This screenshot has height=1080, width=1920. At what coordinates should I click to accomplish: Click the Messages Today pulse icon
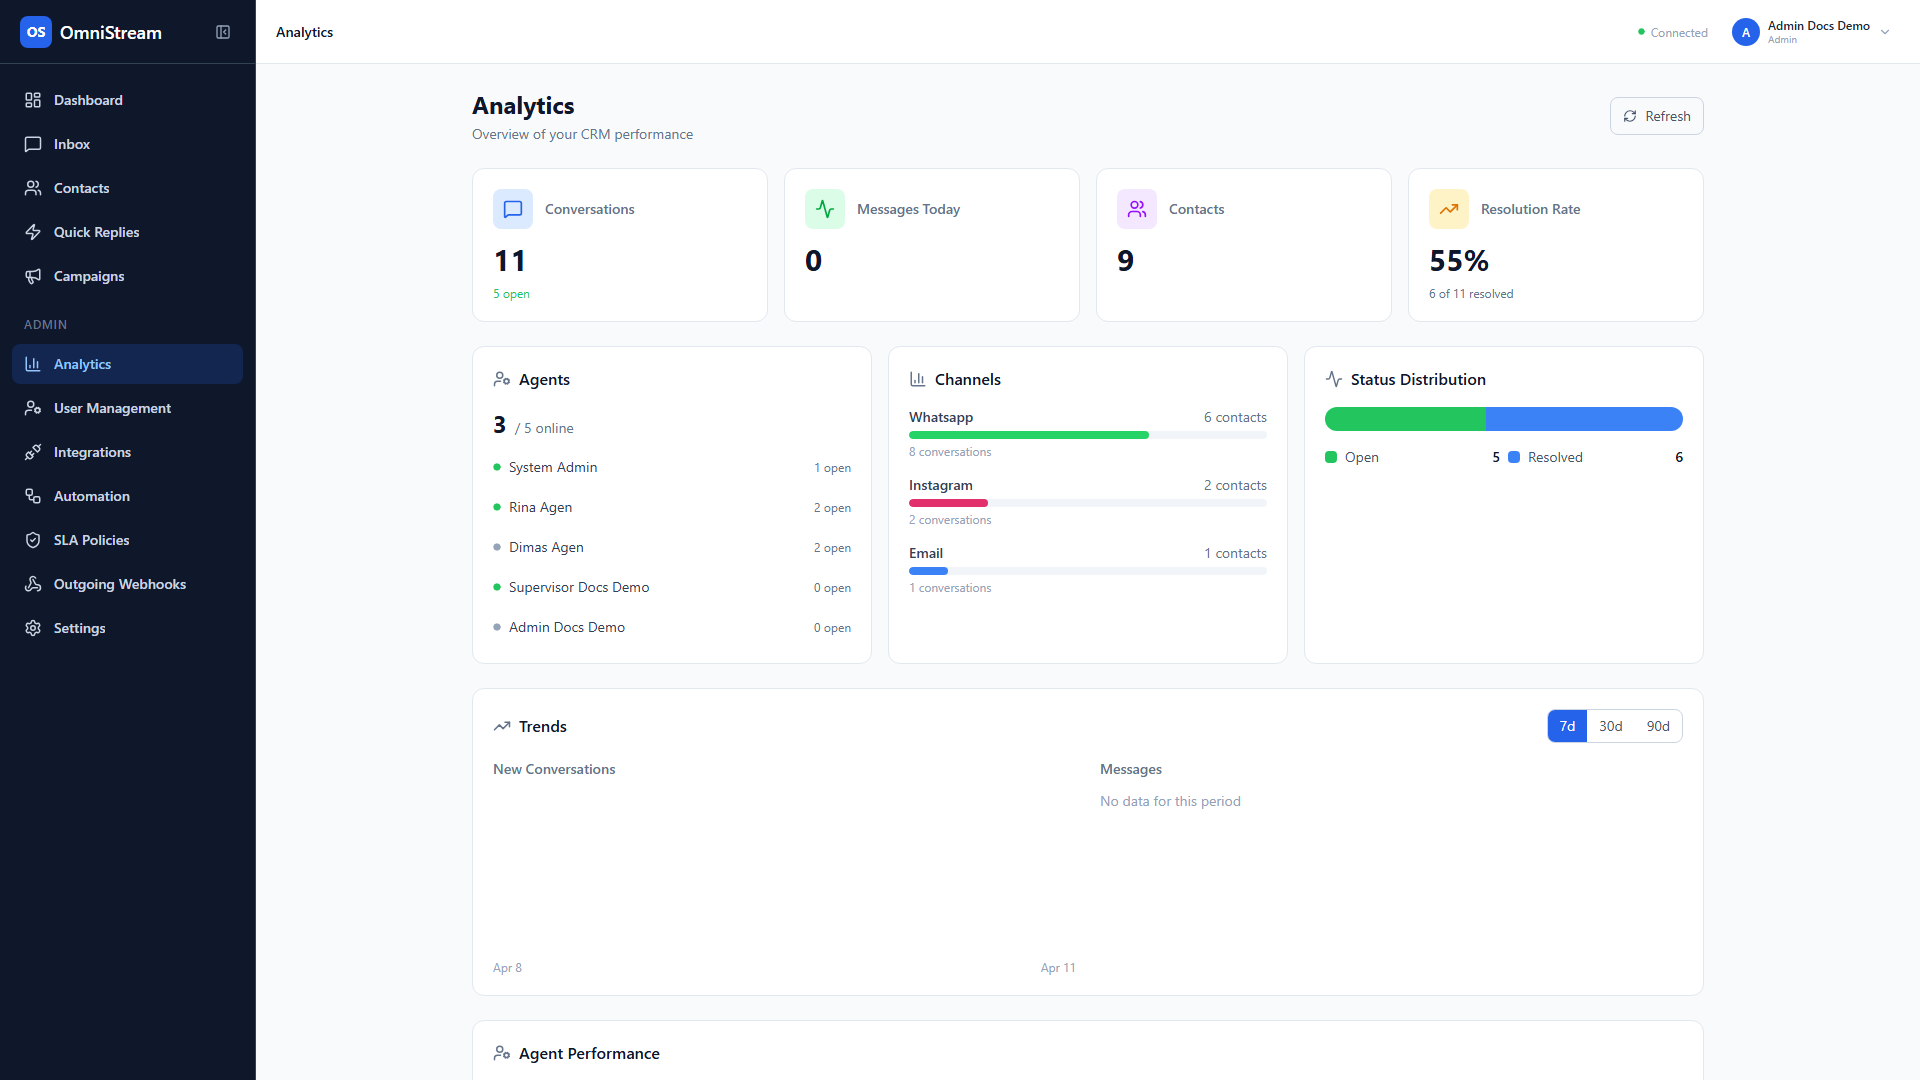[x=825, y=209]
